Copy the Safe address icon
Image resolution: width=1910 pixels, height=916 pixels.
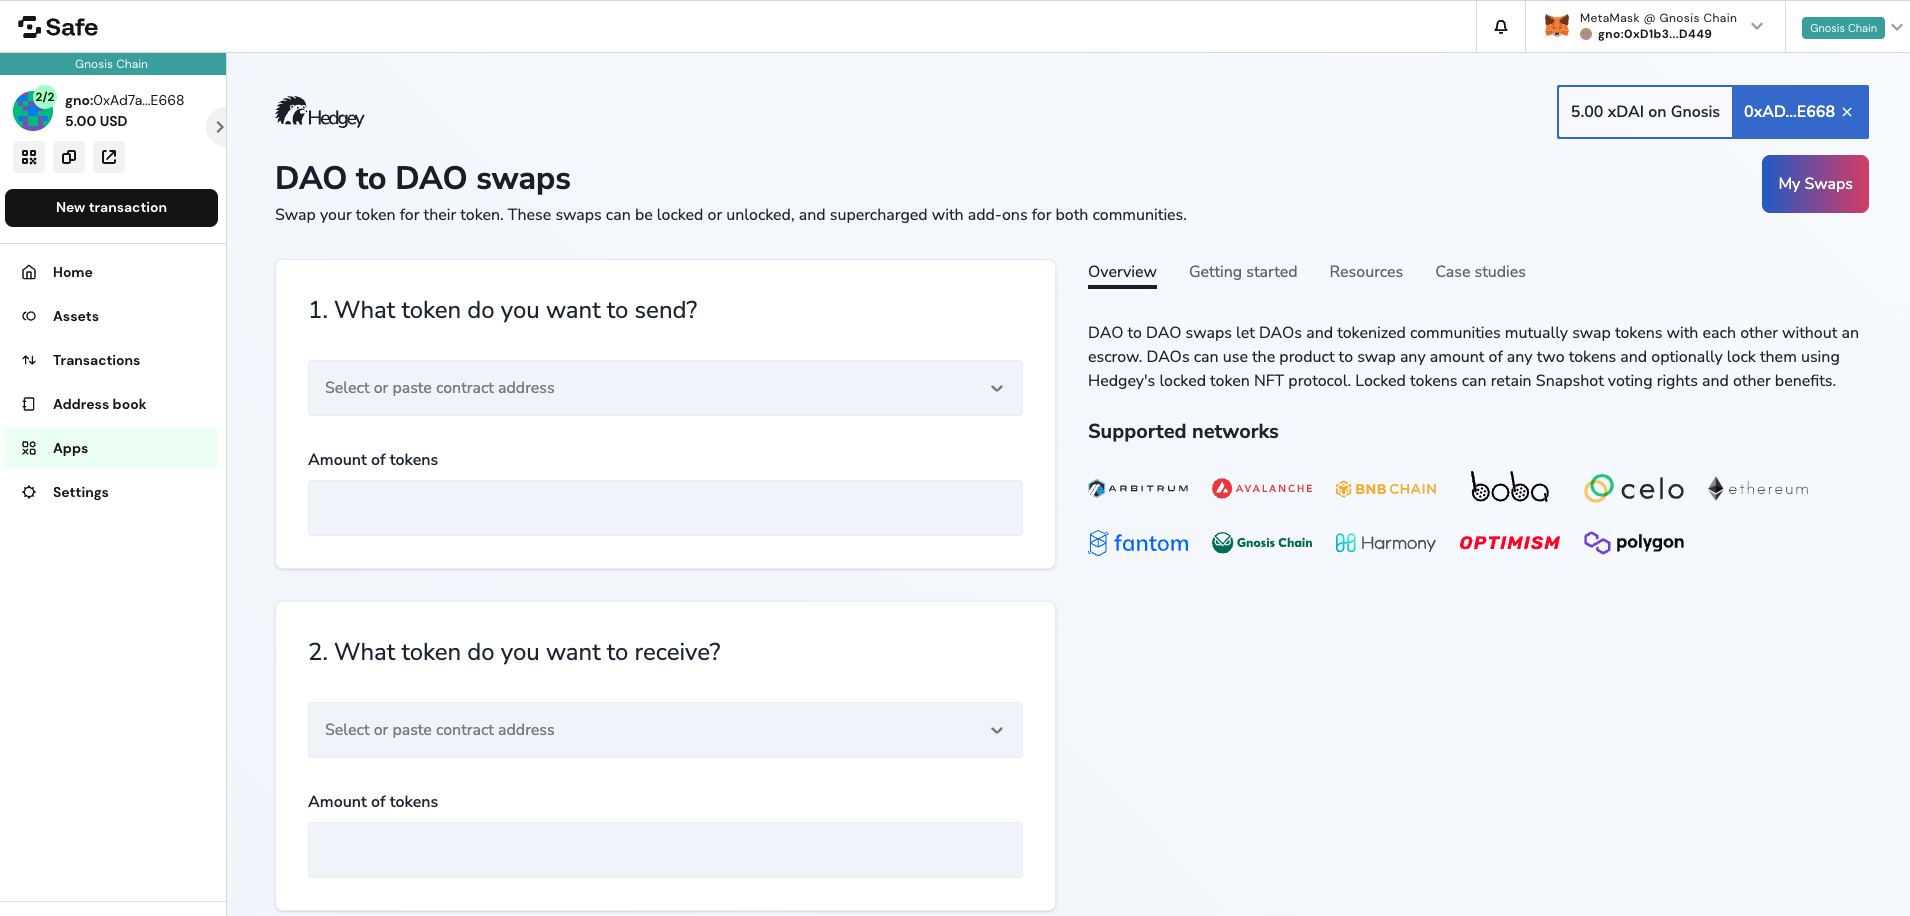[69, 157]
